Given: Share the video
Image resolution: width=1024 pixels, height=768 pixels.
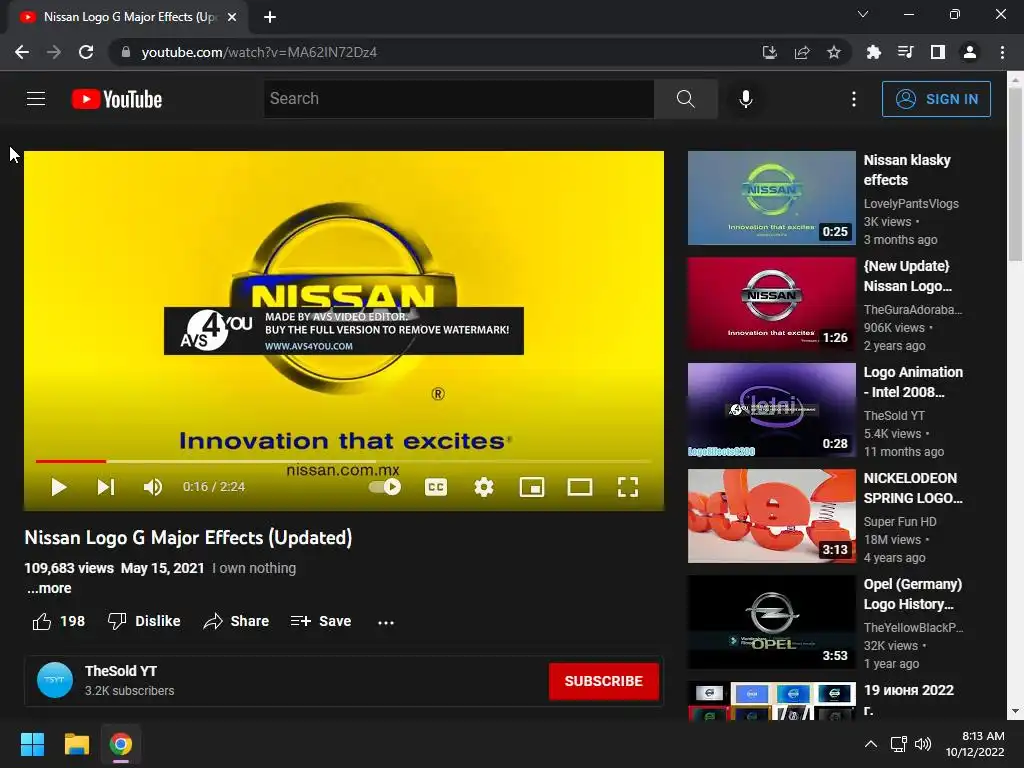Looking at the screenshot, I should tap(236, 621).
